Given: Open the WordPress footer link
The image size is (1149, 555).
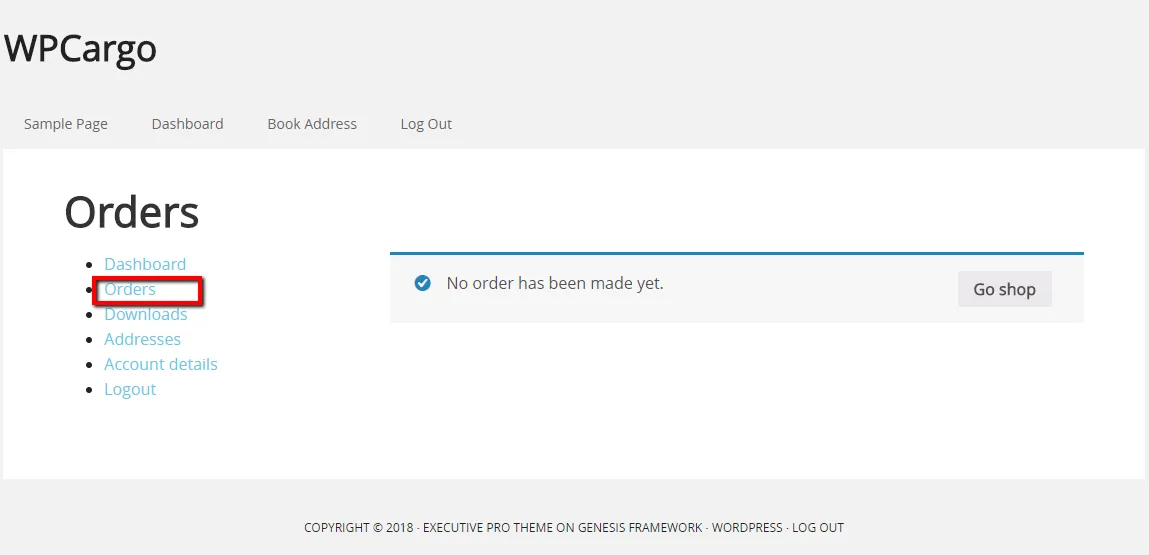Looking at the screenshot, I should (x=747, y=527).
